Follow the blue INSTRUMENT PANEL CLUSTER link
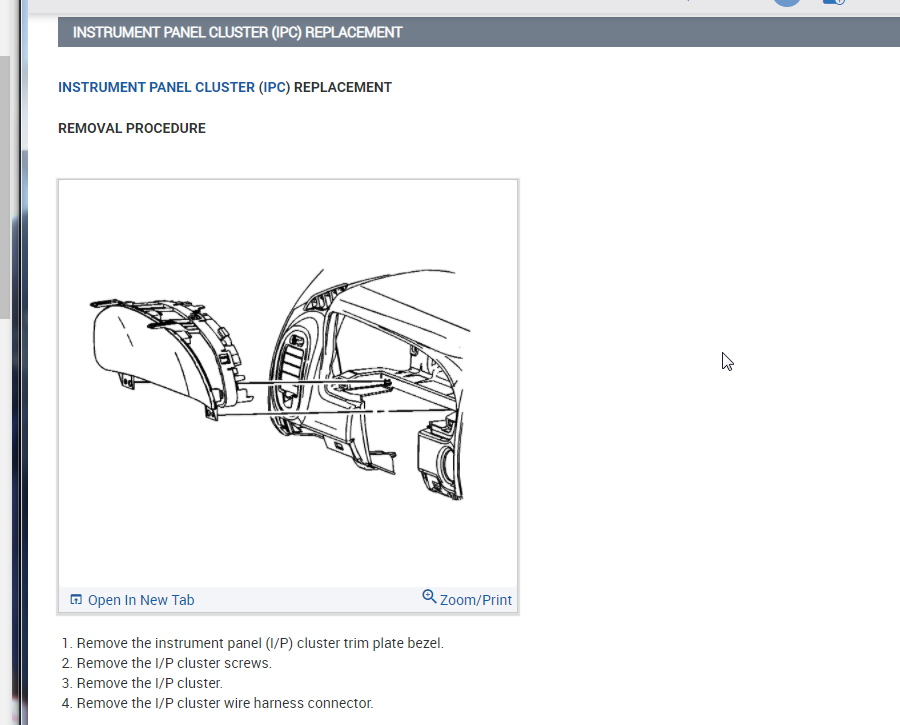 156,87
